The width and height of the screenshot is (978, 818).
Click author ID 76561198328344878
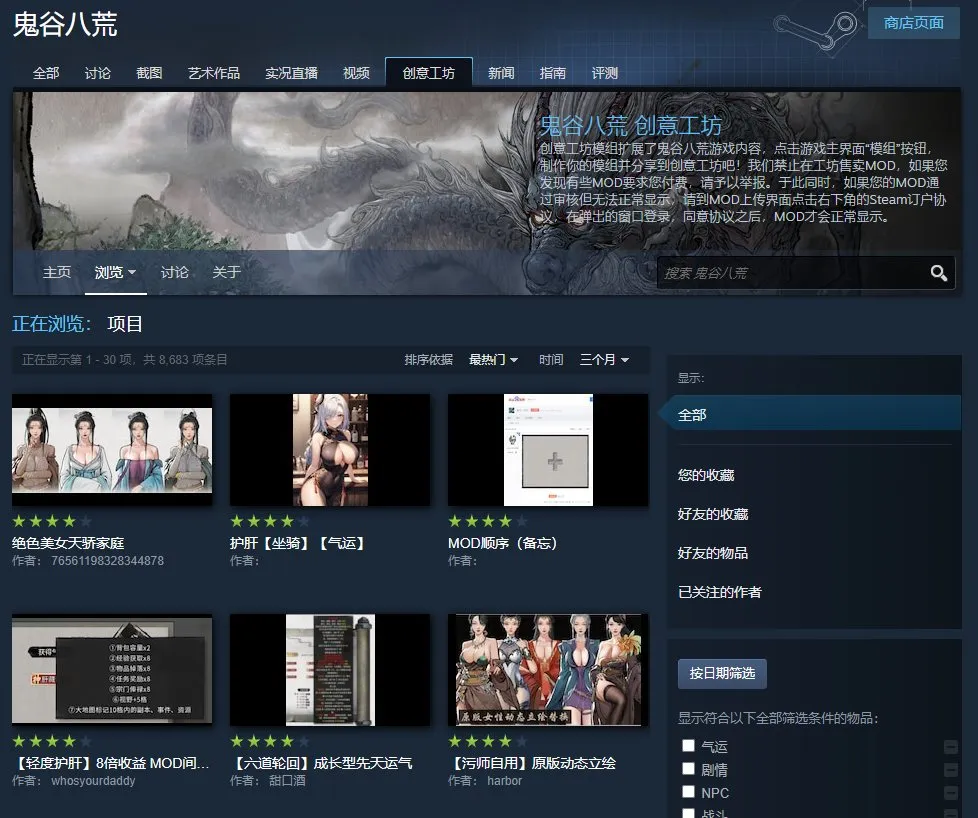(x=107, y=560)
